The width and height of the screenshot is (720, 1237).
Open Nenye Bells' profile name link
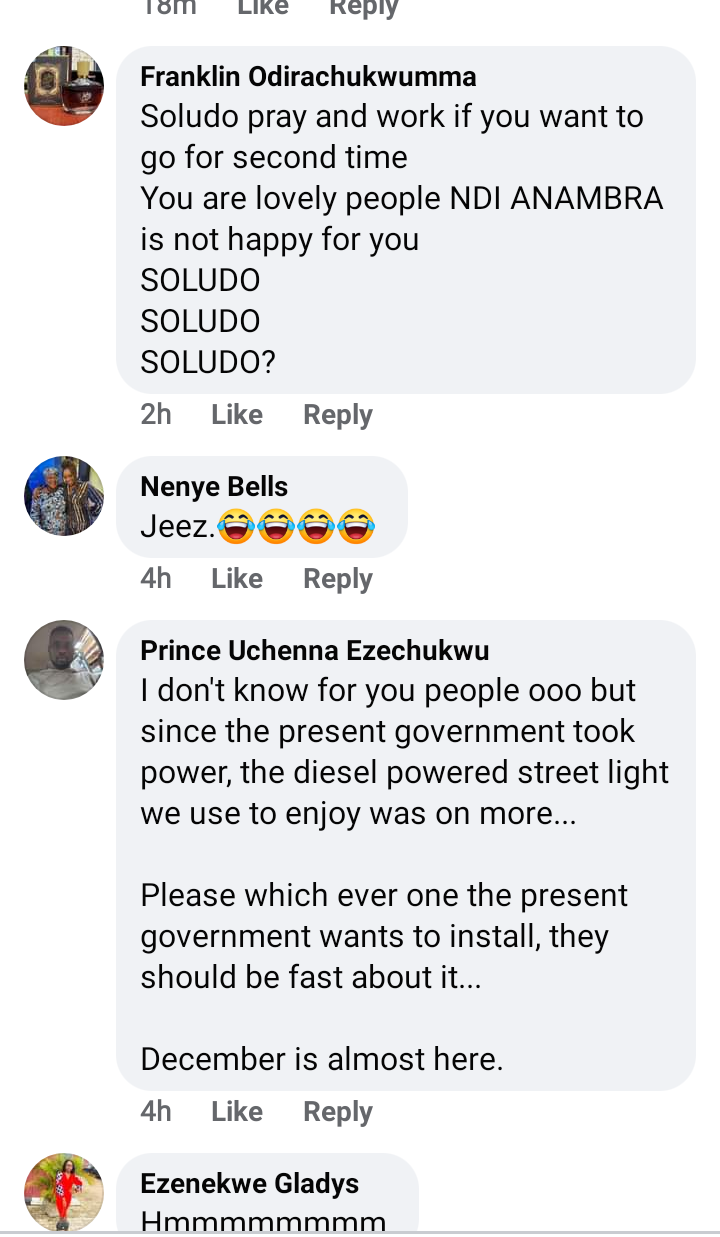click(214, 487)
